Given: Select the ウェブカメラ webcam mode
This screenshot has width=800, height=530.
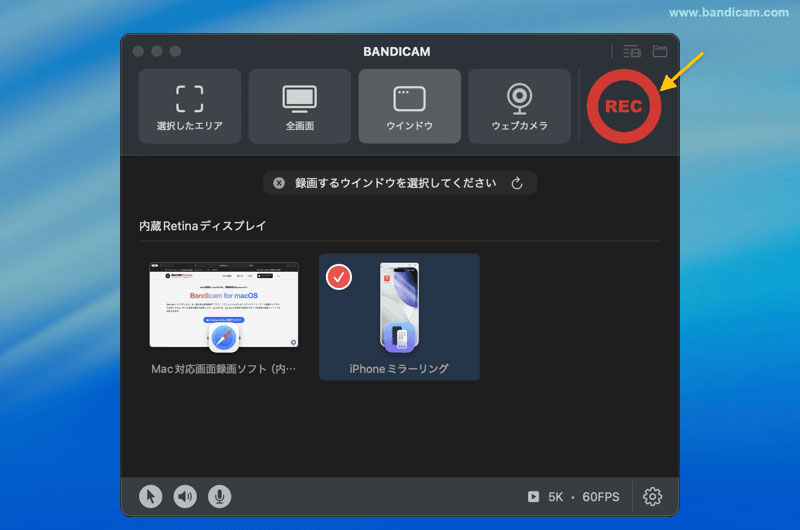Looking at the screenshot, I should click(x=519, y=106).
